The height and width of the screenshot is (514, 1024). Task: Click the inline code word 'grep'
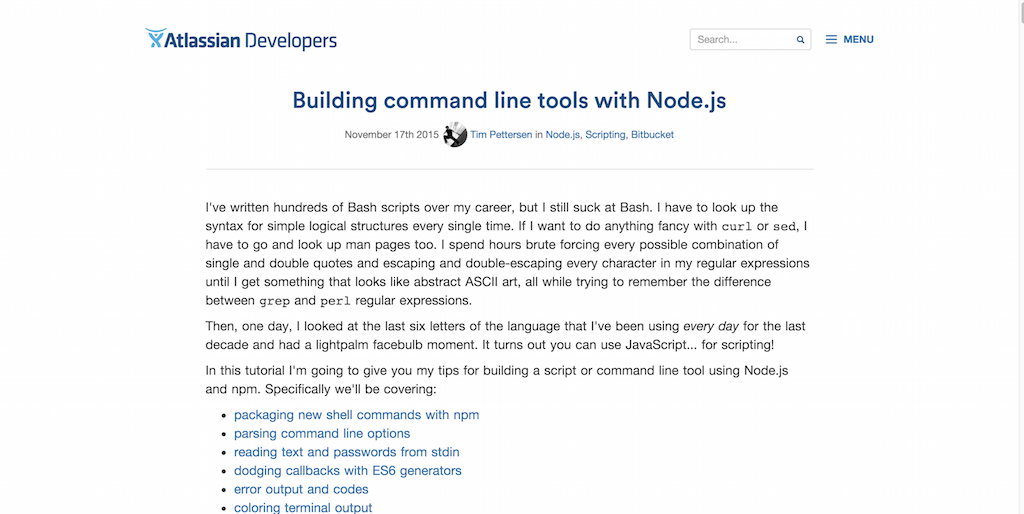tap(275, 301)
